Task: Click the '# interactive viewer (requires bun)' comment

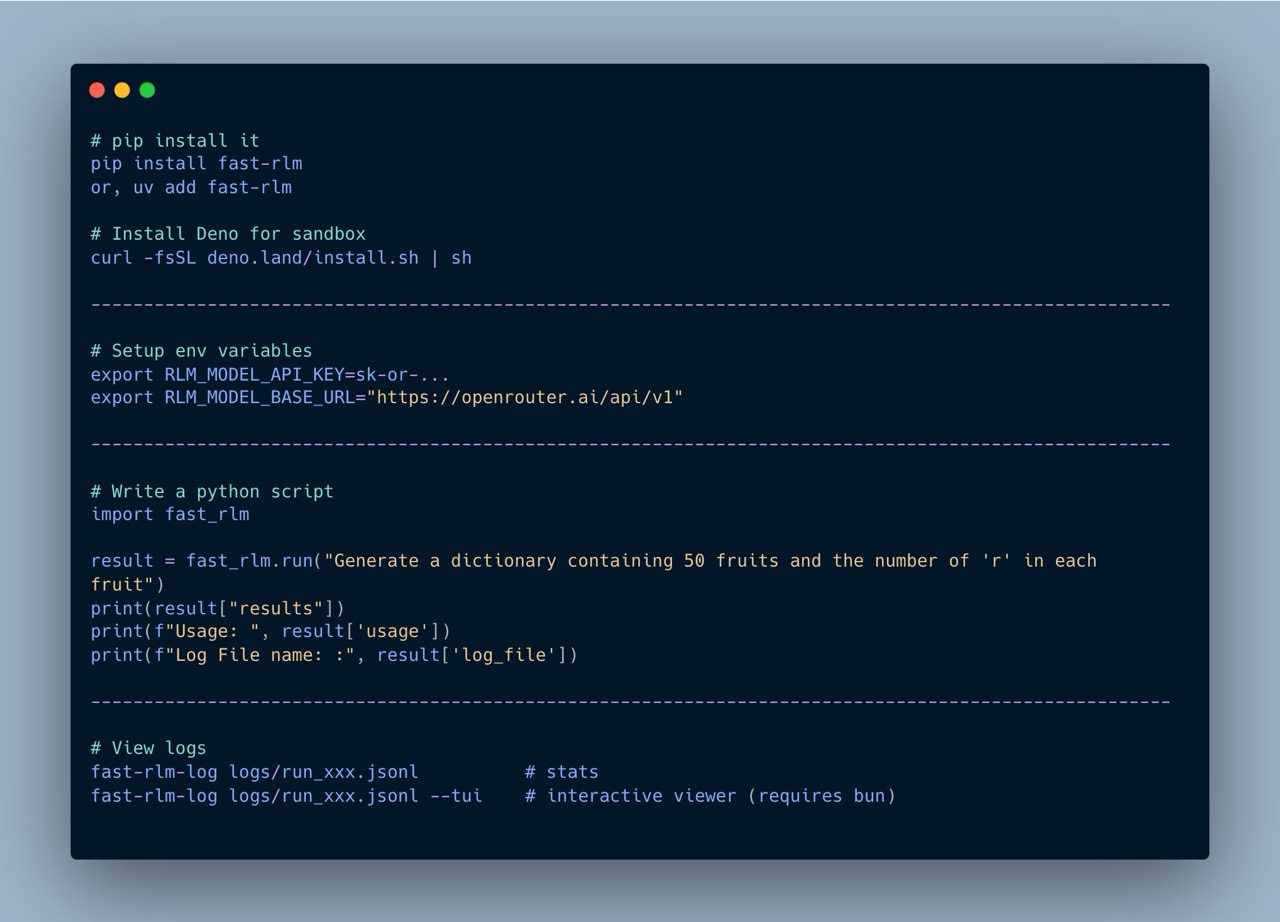Action: 710,796
